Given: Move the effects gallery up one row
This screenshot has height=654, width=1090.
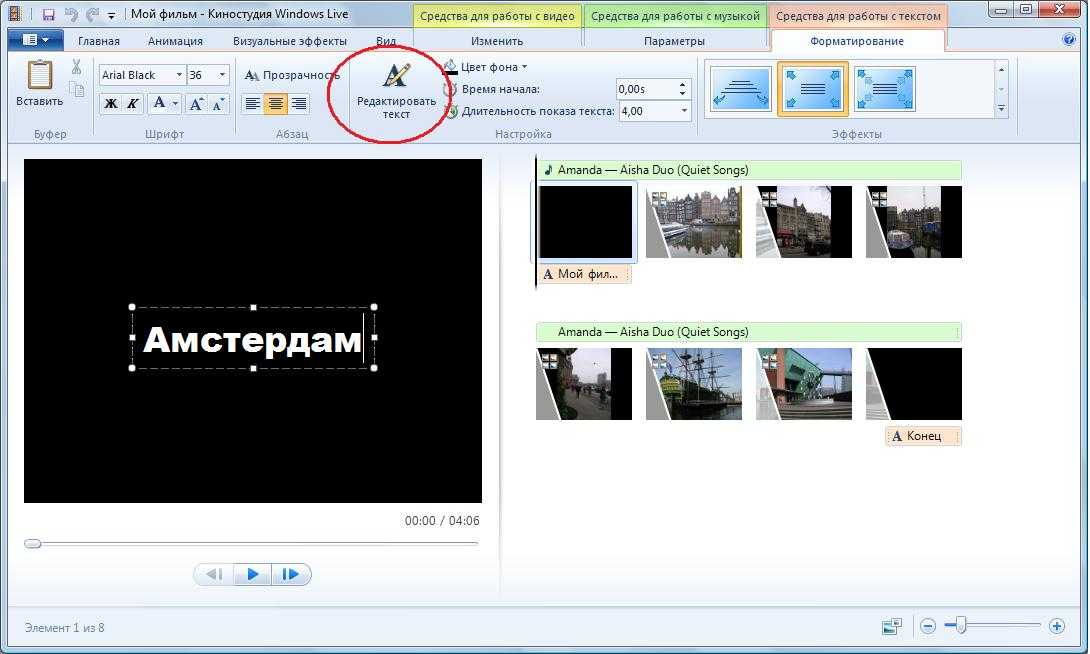Looking at the screenshot, I should 1002,70.
